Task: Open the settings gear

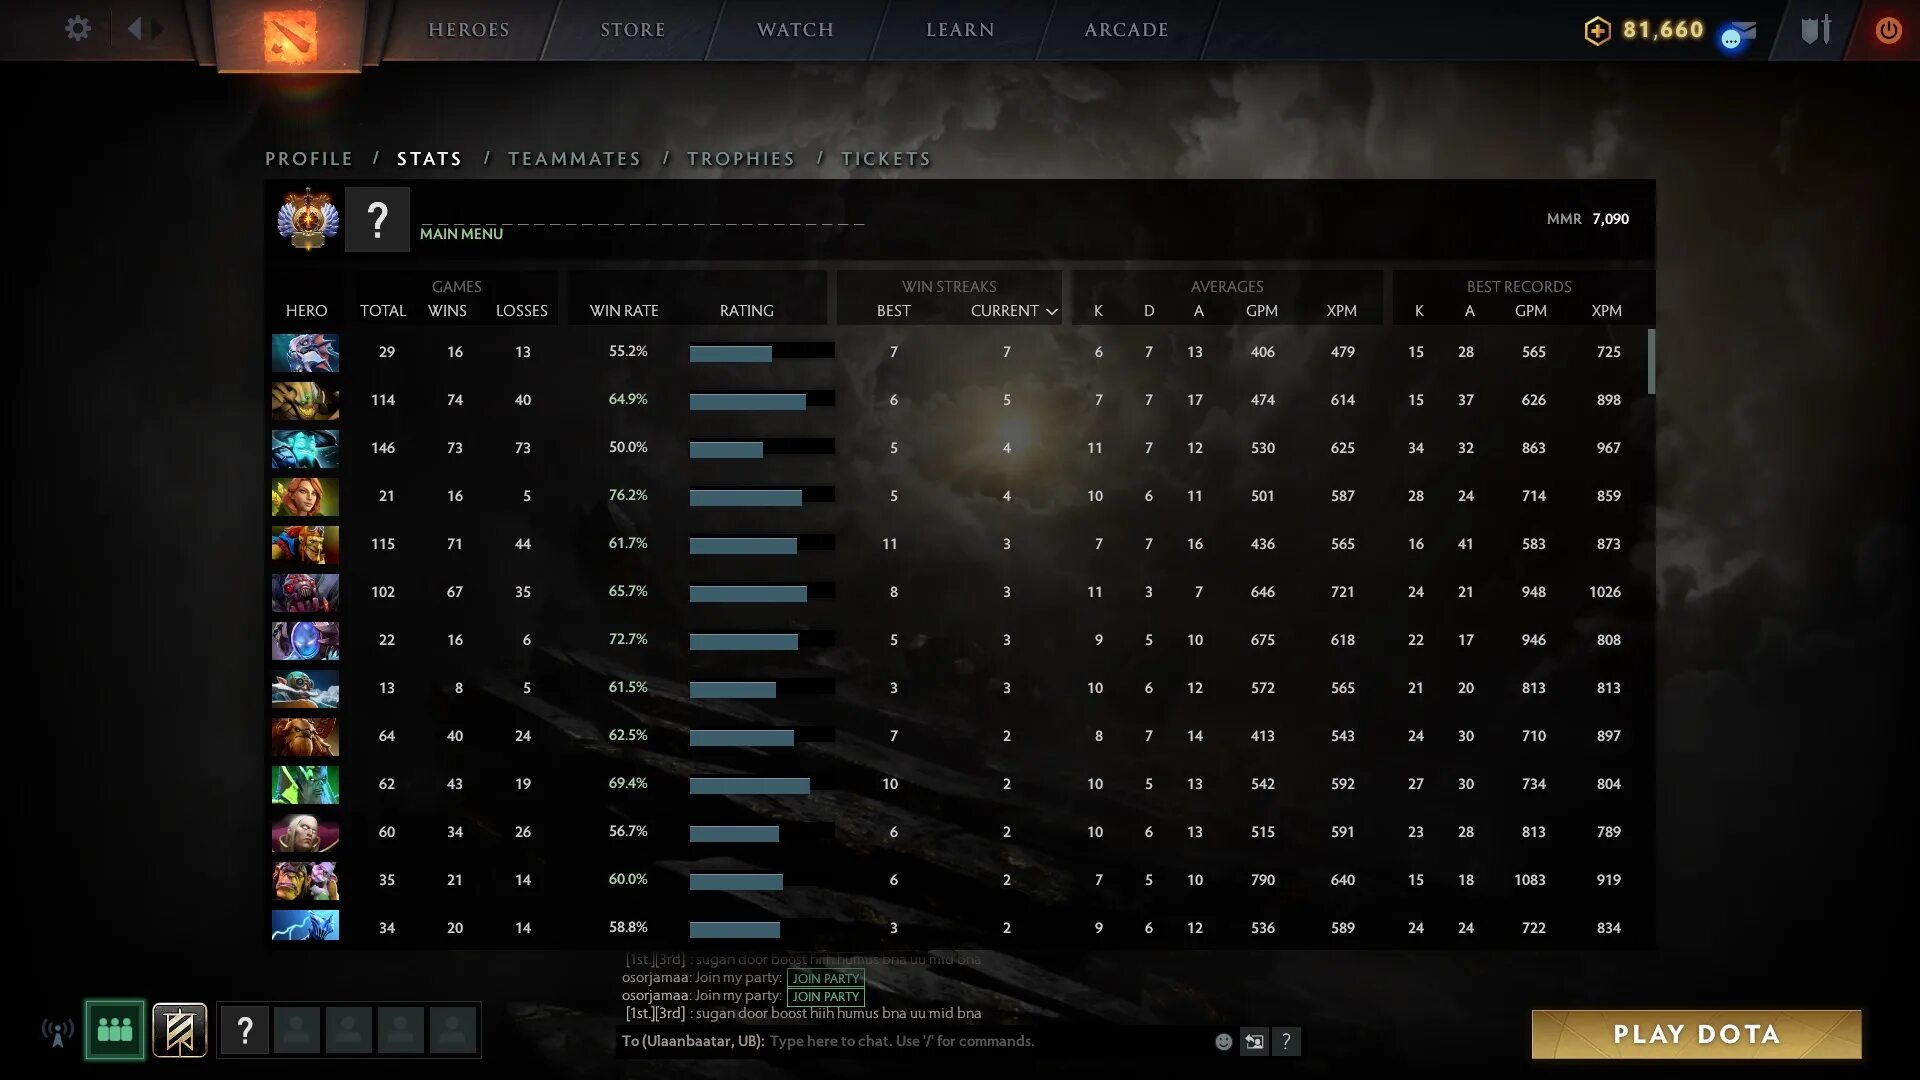Action: point(78,29)
